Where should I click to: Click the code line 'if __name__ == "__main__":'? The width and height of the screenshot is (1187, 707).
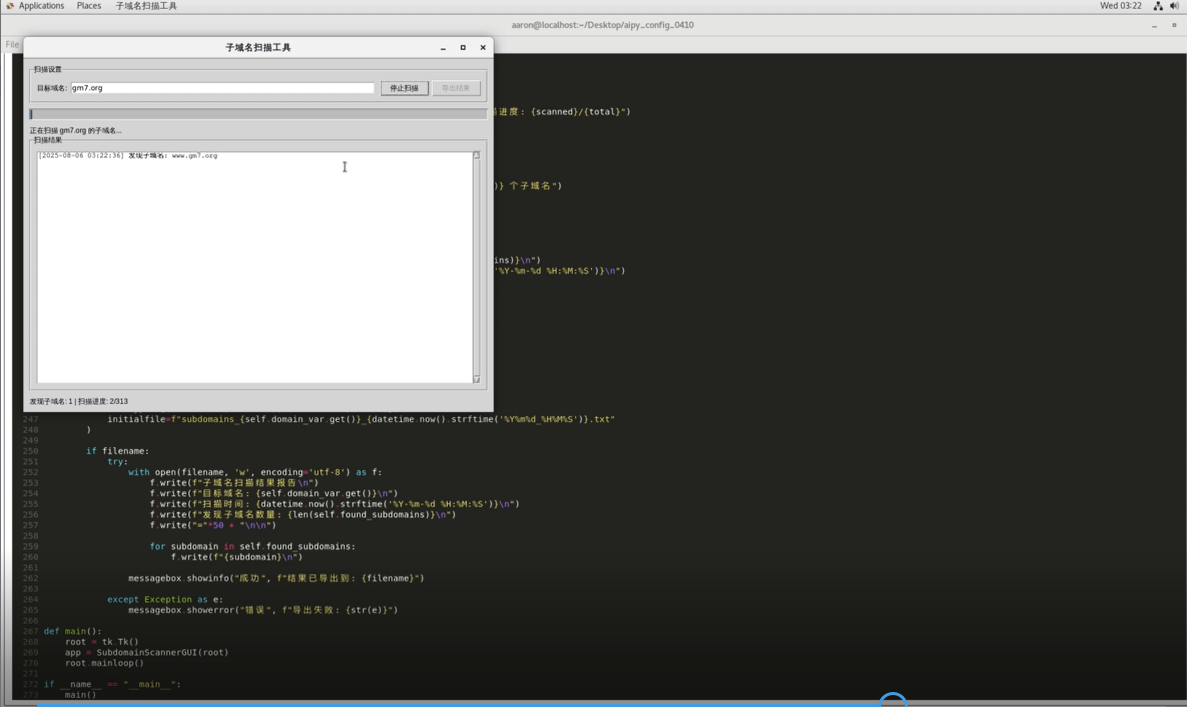112,684
